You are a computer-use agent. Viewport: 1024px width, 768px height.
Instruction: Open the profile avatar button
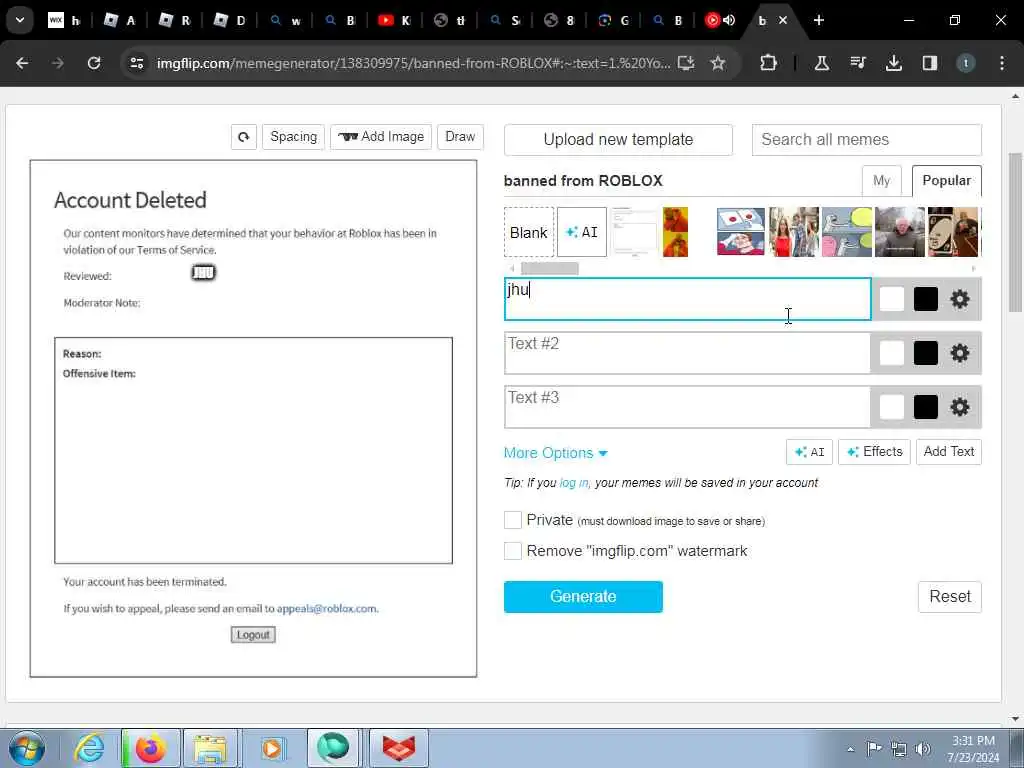[965, 63]
